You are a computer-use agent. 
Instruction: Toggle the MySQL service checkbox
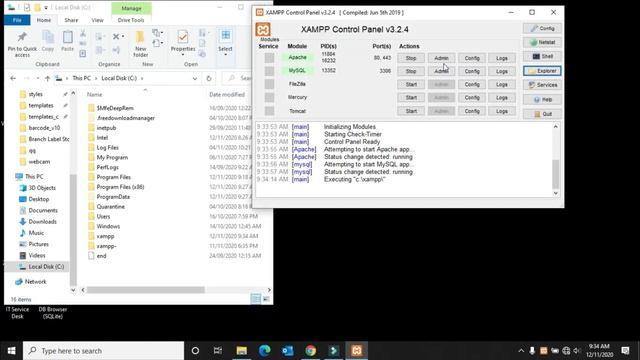269,71
